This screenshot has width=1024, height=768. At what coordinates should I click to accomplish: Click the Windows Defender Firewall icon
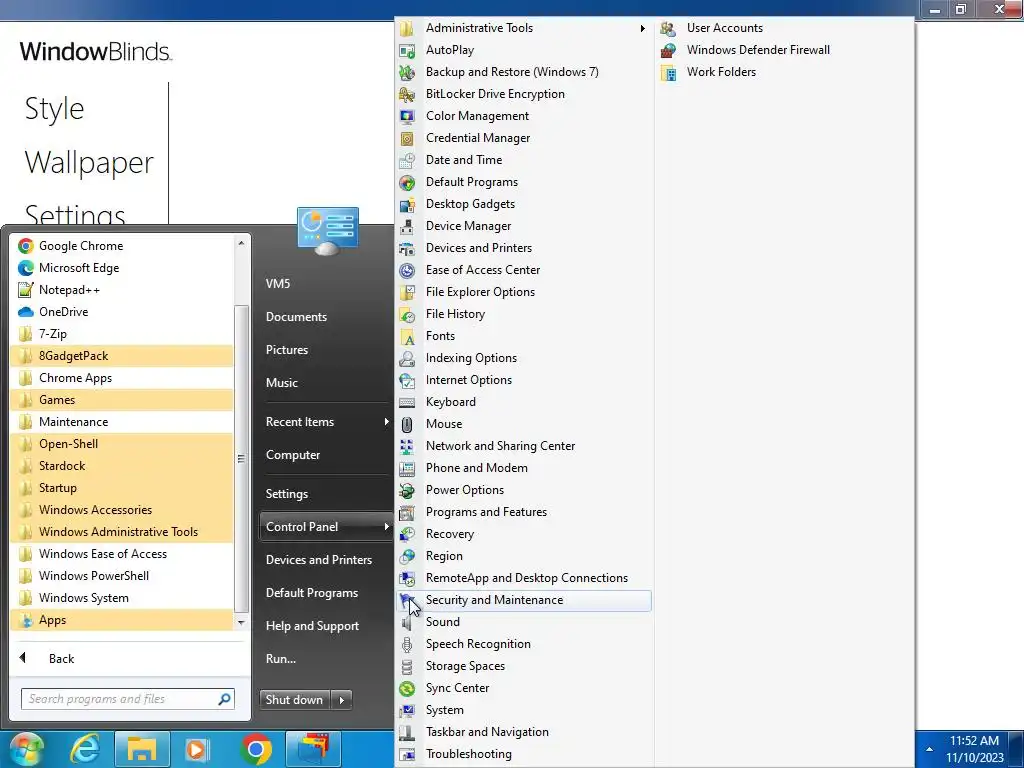[668, 50]
